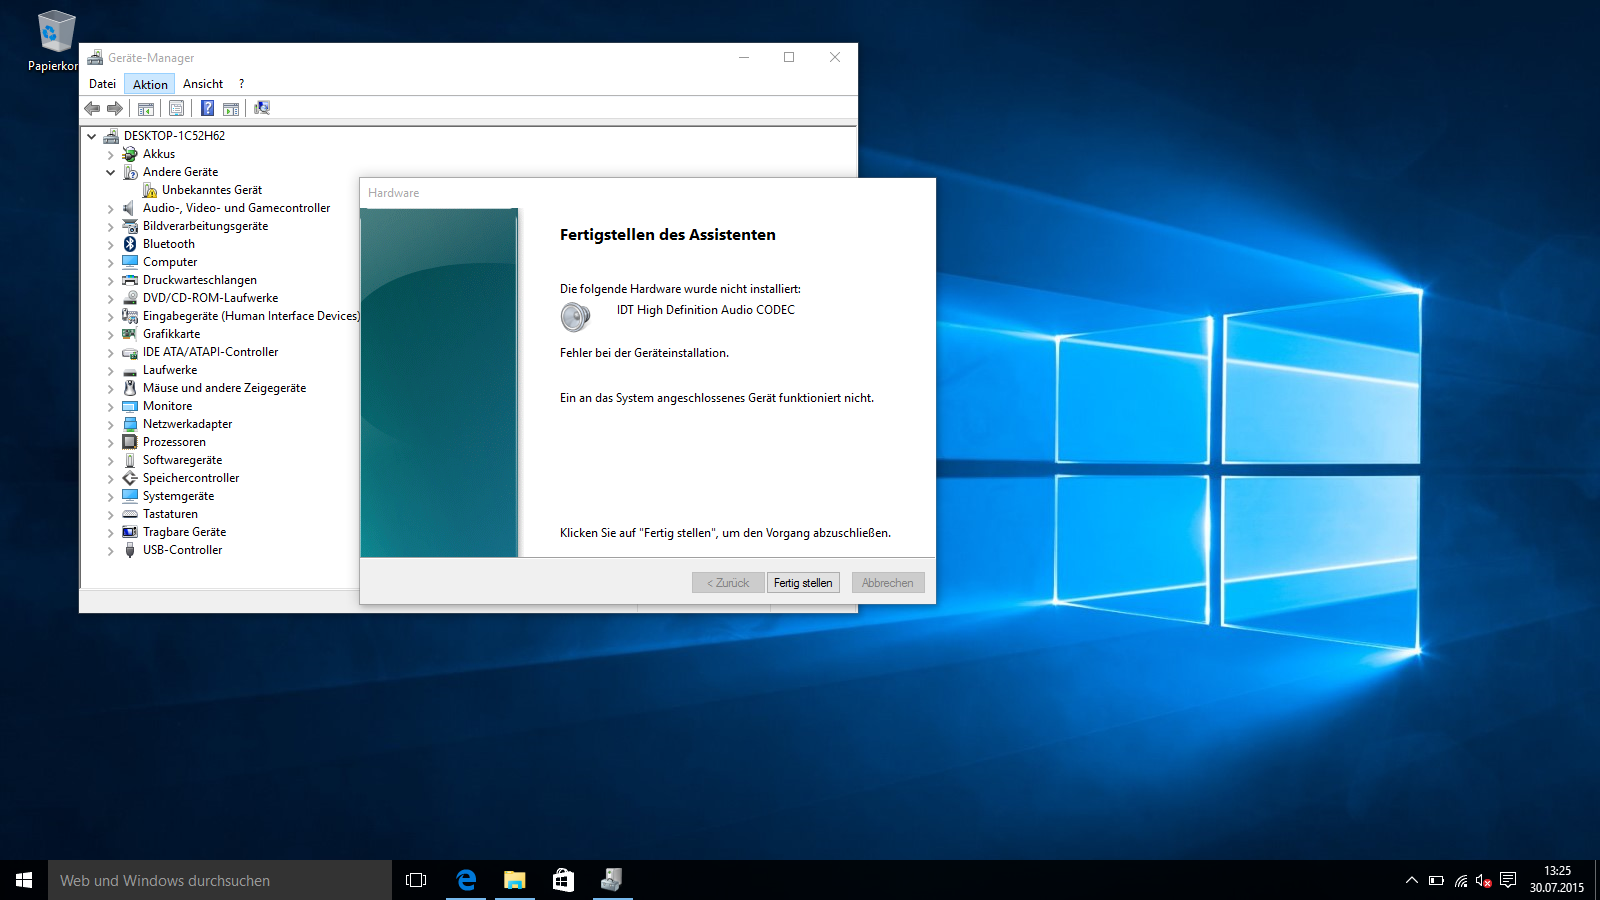Expand the Bildverarbeitungsgeräte category
This screenshot has height=900, width=1600.
(x=110, y=226)
